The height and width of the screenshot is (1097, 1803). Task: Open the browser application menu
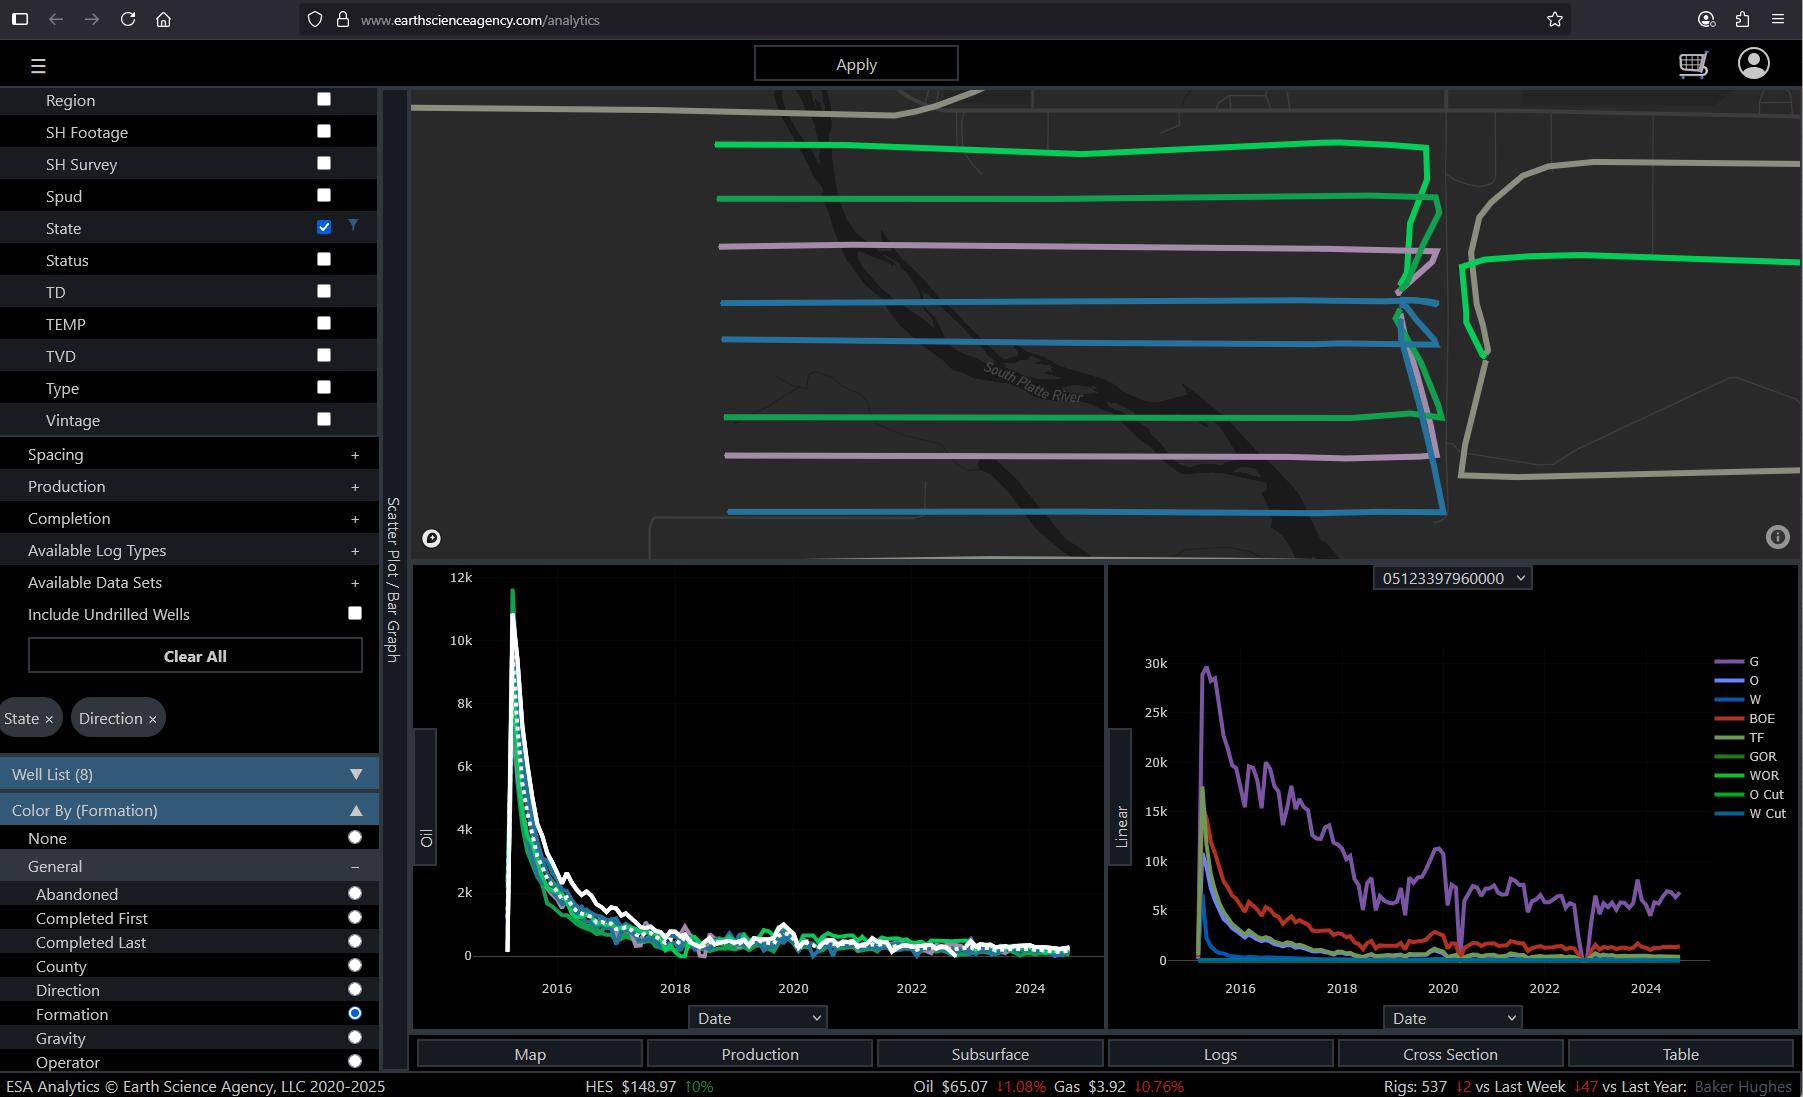pos(1778,19)
